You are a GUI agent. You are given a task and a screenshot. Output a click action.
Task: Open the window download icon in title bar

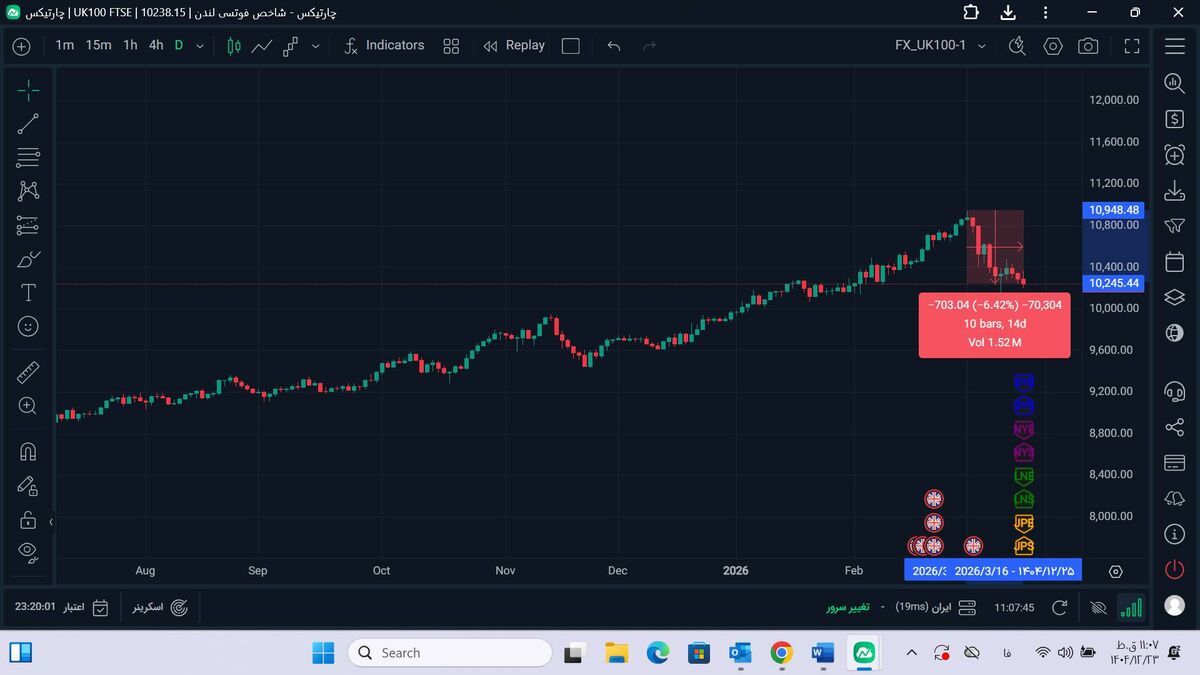click(1008, 12)
